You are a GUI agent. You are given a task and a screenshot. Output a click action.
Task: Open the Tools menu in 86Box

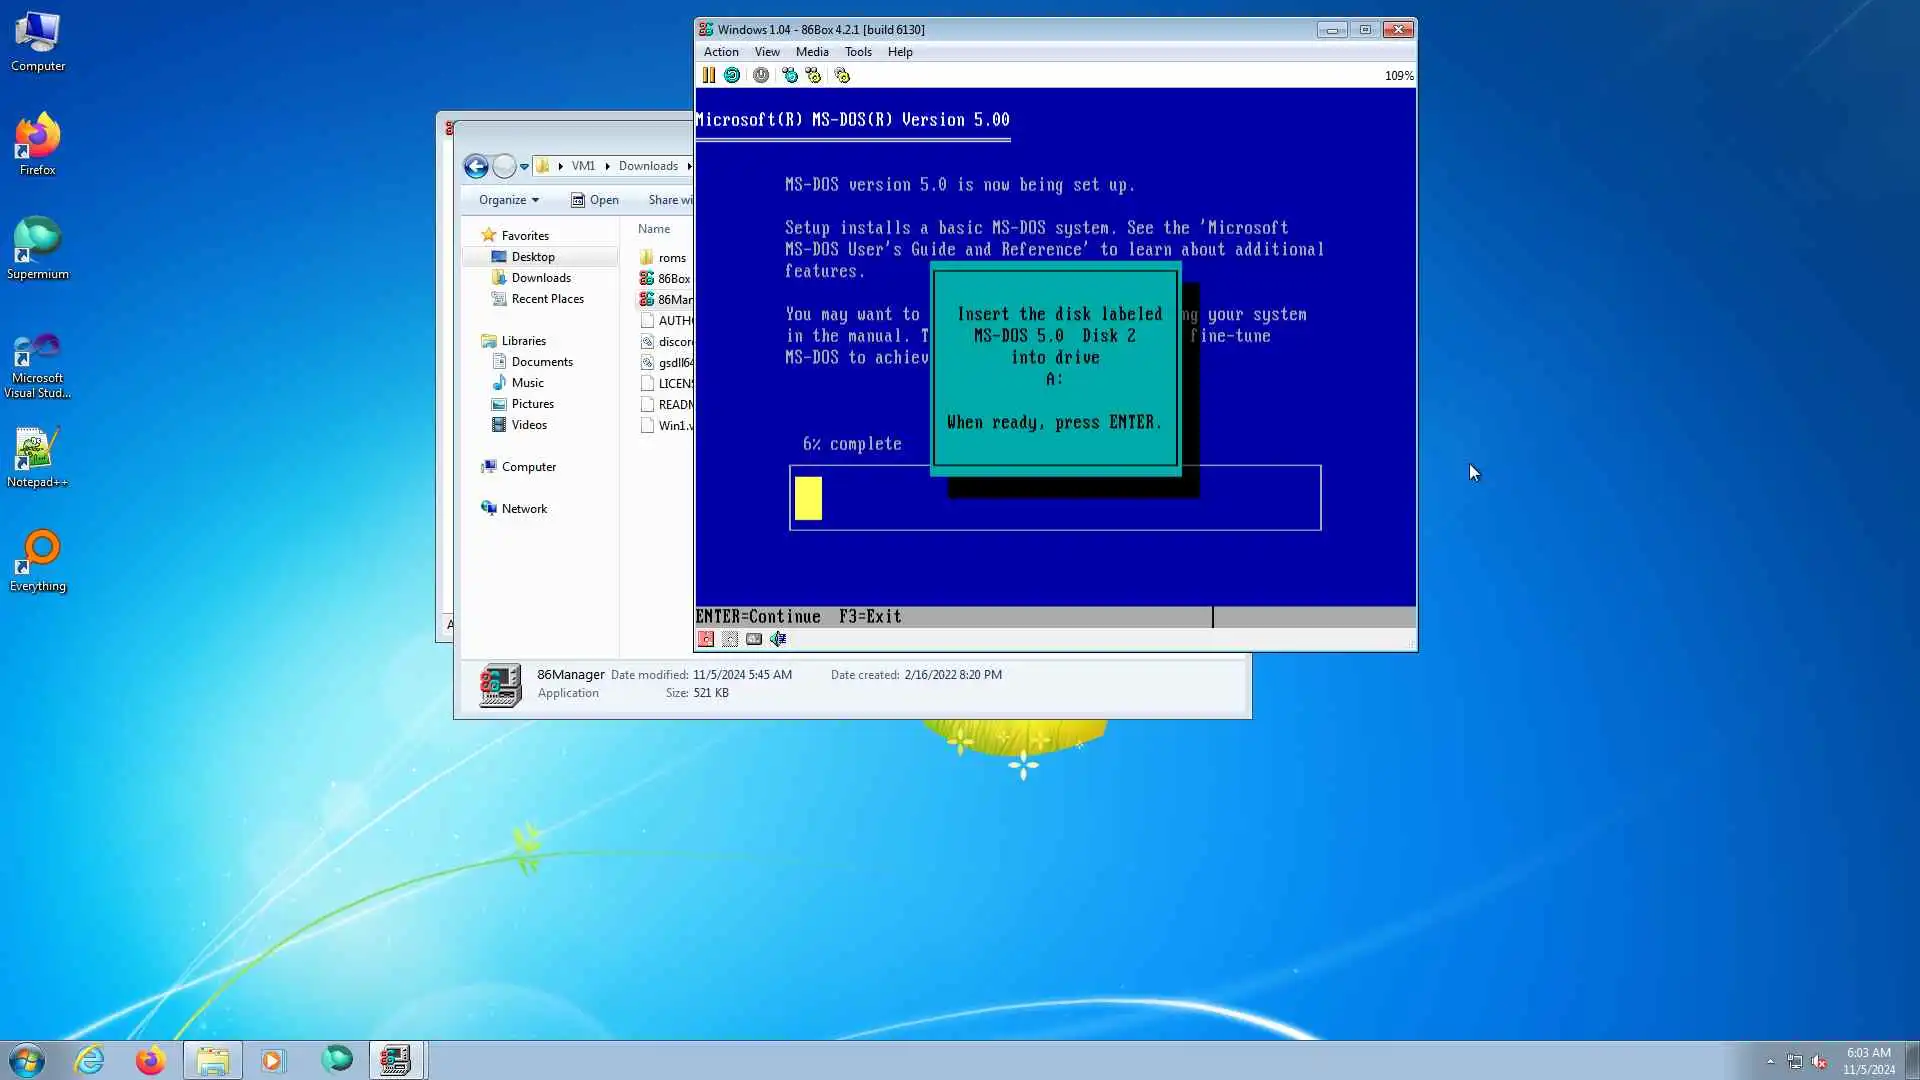point(857,52)
